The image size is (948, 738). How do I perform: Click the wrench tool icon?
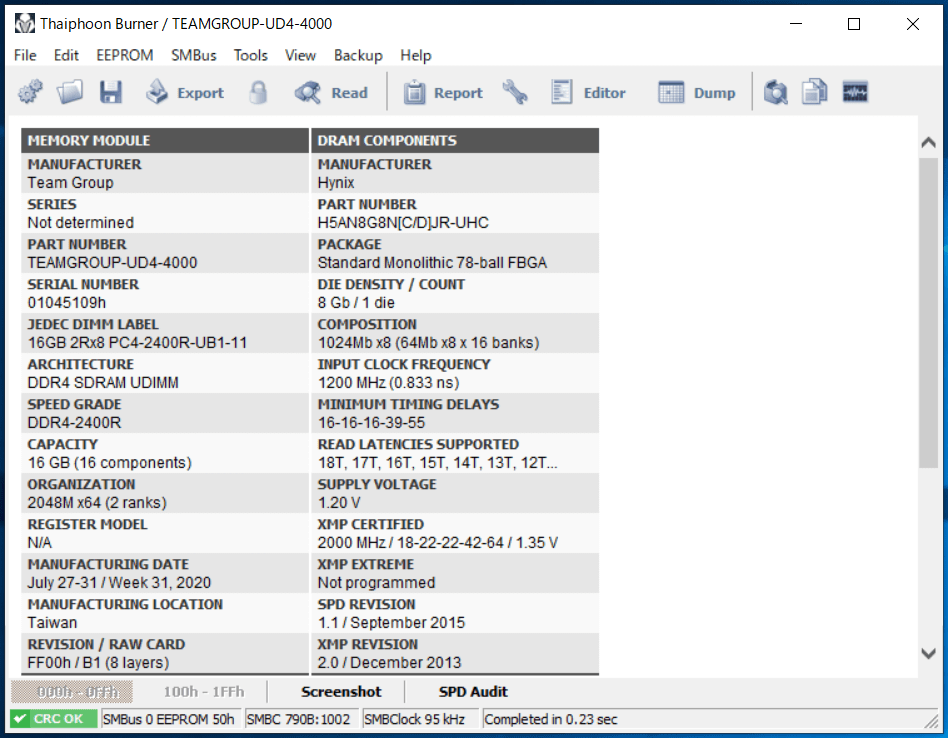click(x=515, y=93)
